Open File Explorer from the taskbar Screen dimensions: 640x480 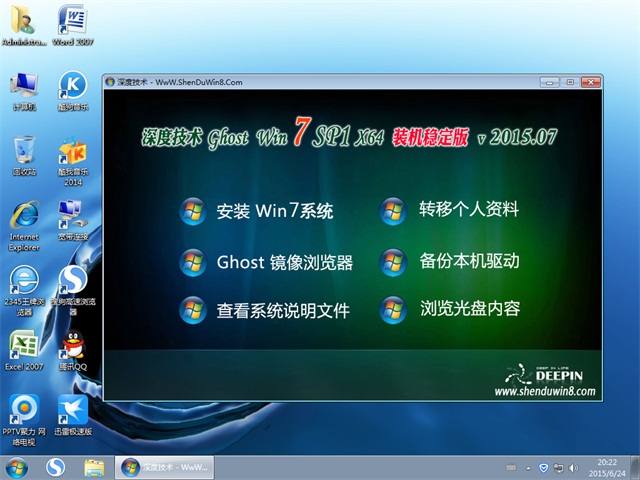(x=94, y=468)
